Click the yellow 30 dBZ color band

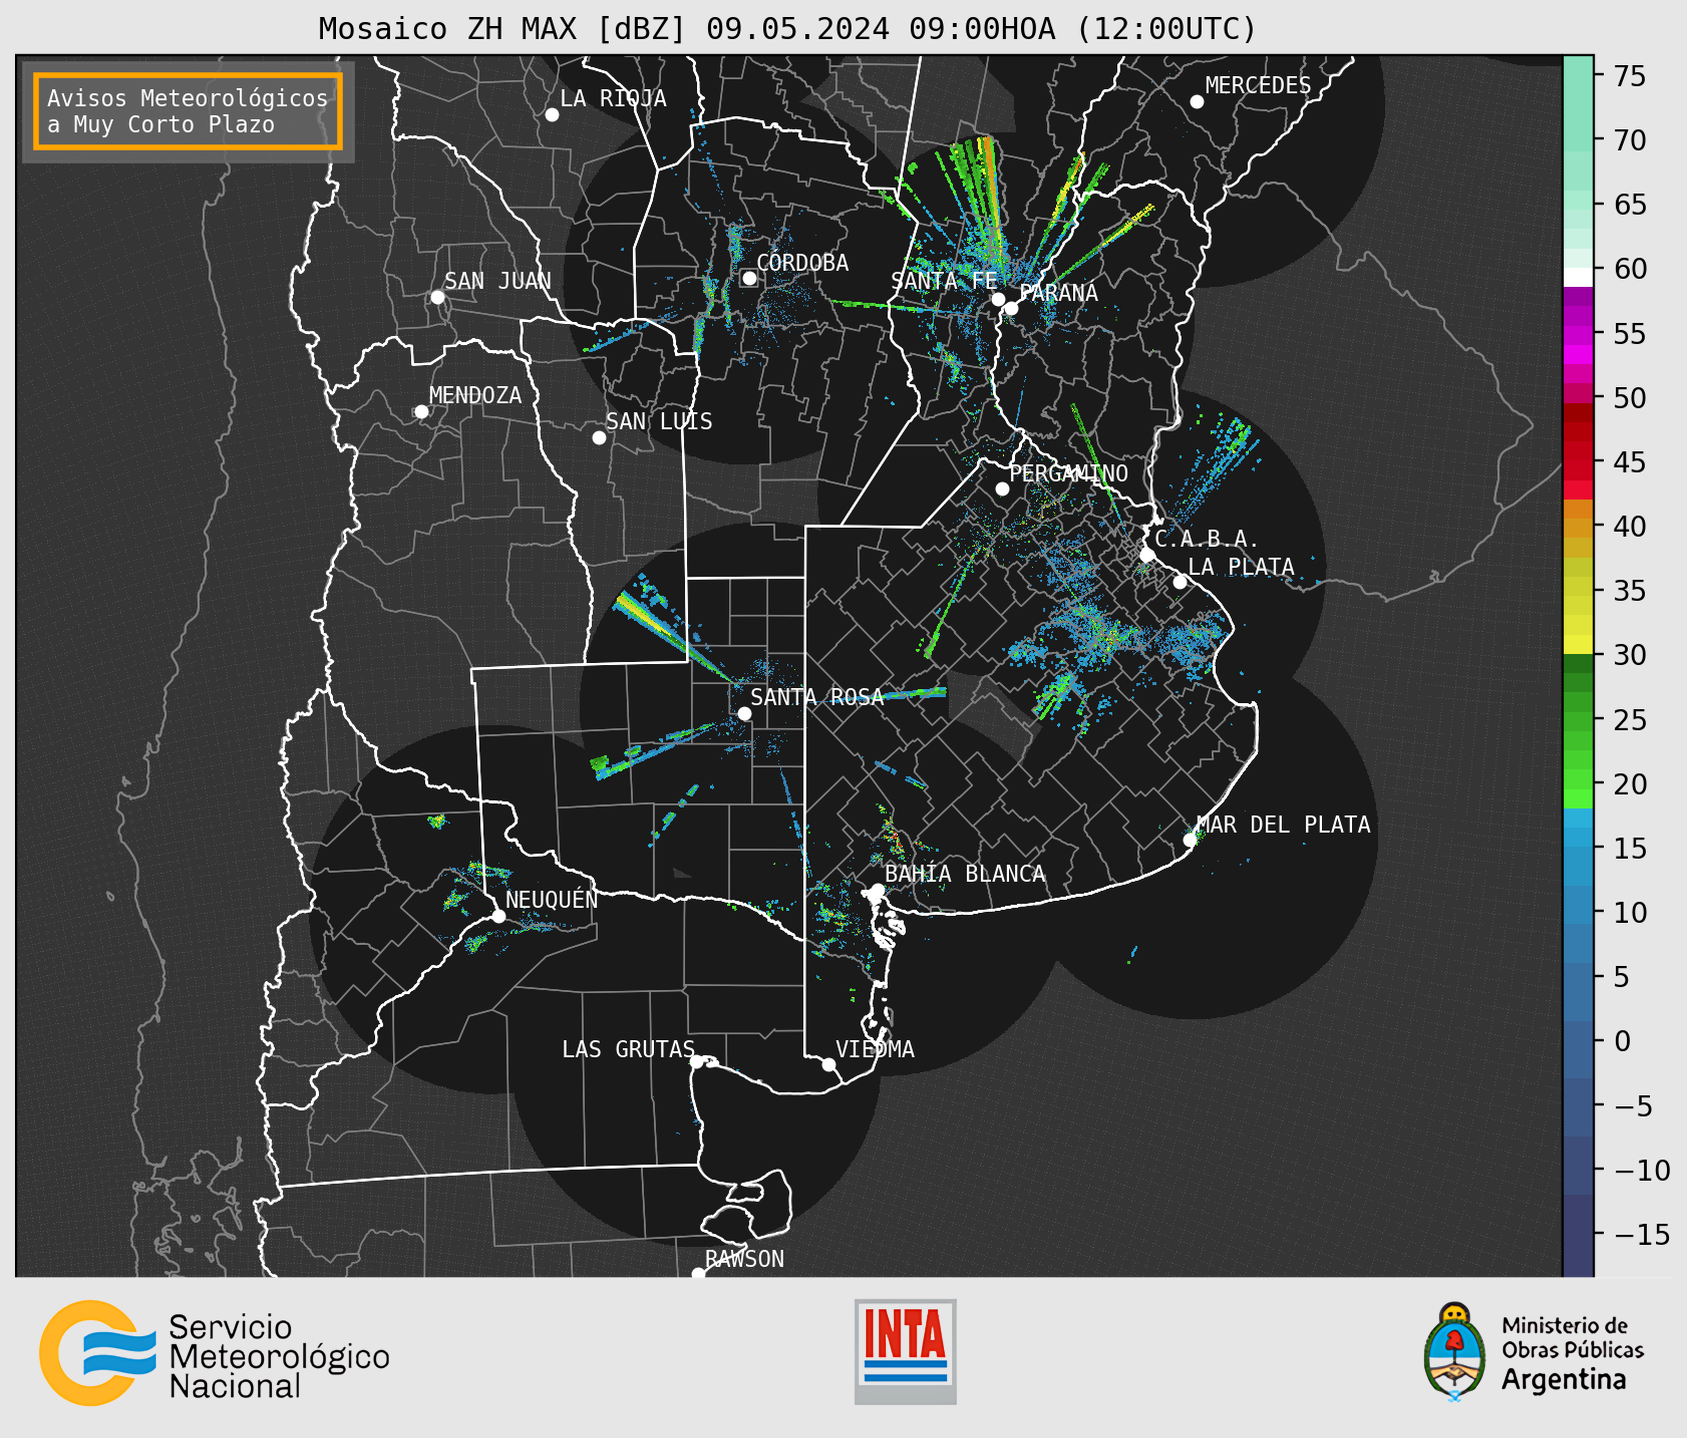[x=1578, y=645]
